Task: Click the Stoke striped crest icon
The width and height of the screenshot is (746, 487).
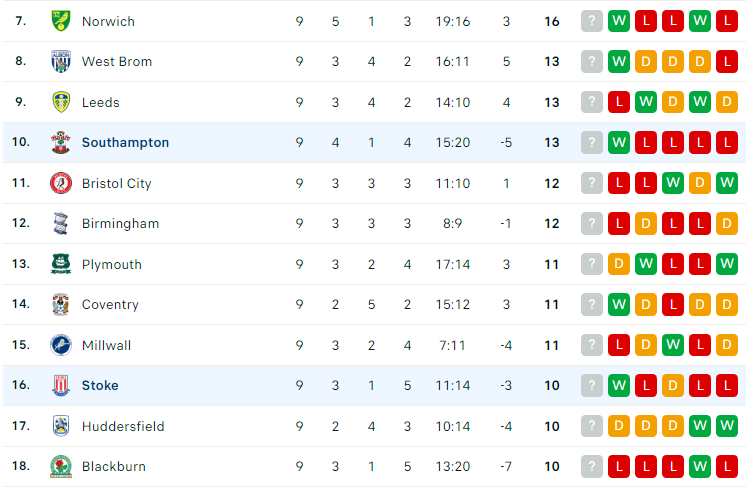Action: [61, 385]
